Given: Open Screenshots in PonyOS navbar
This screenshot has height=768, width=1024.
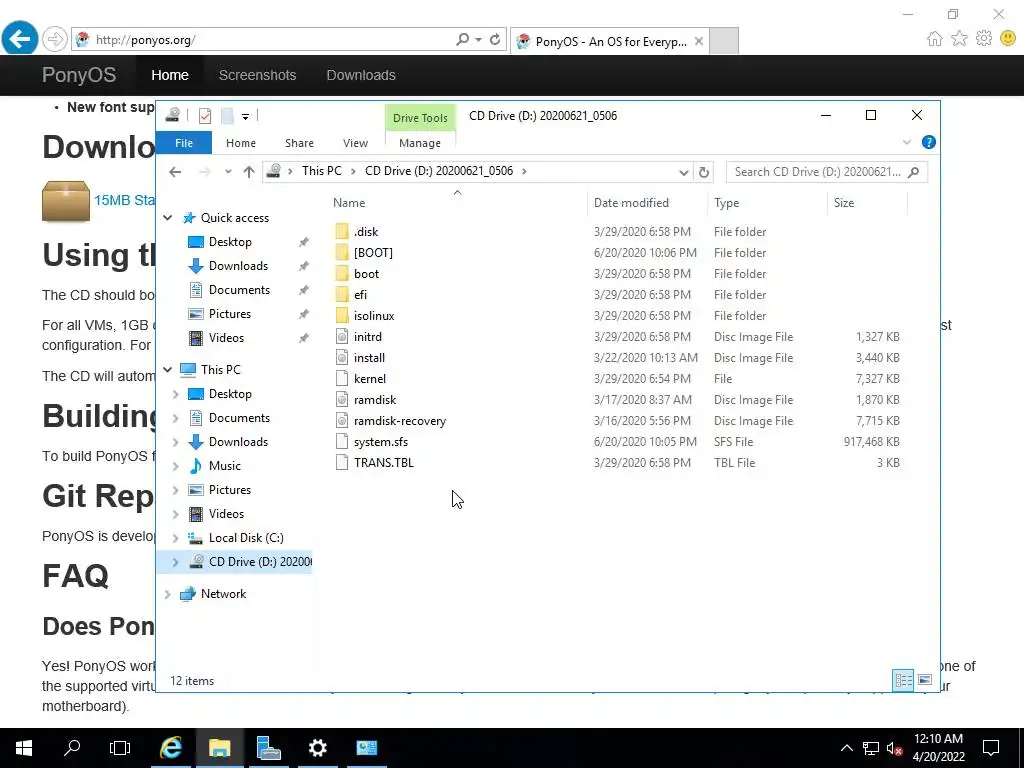Looking at the screenshot, I should click(x=257, y=75).
